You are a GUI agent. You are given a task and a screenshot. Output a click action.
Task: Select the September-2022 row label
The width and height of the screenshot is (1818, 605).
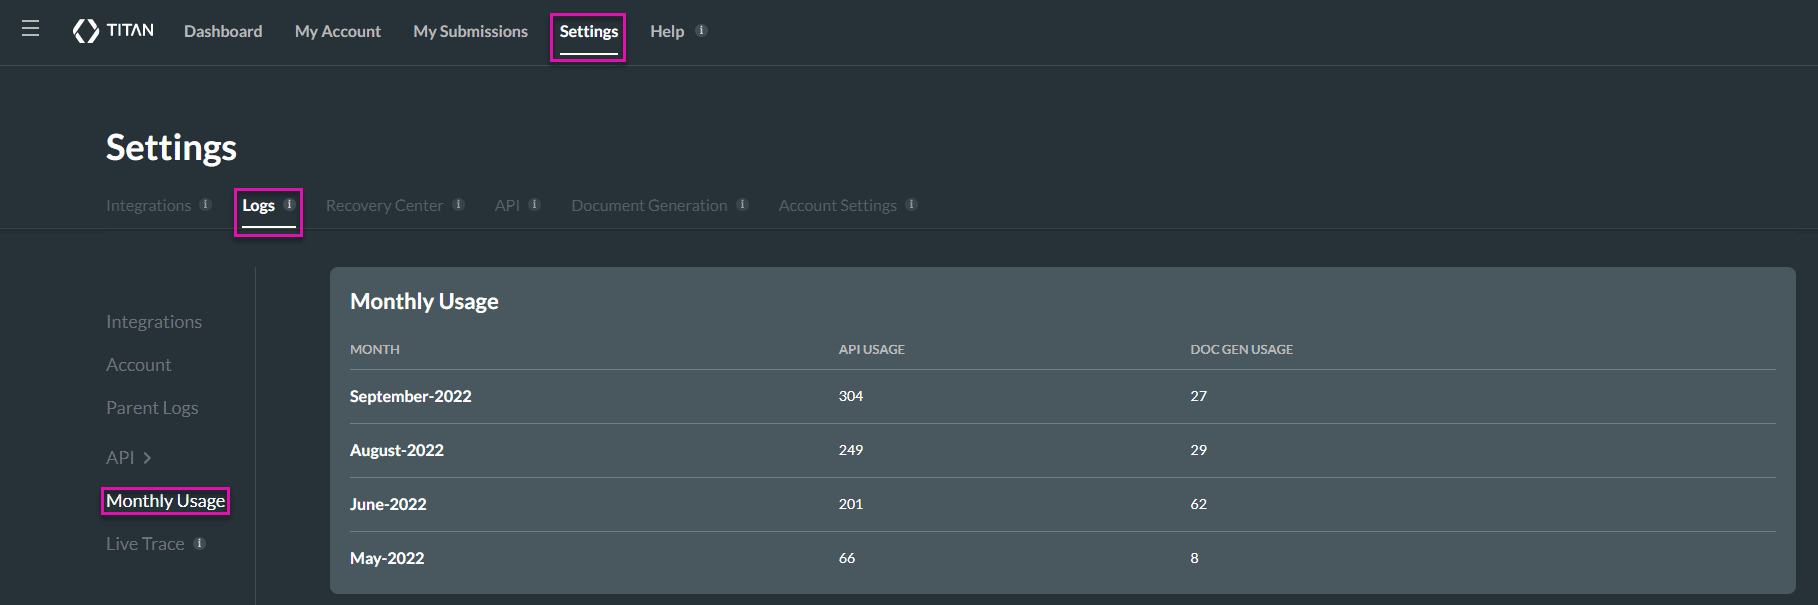pos(411,396)
